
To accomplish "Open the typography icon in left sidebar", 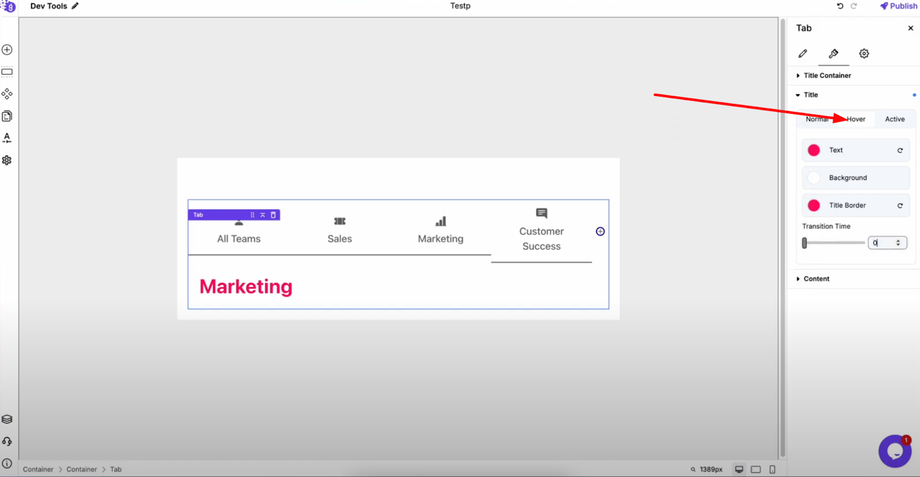I will pos(7,138).
